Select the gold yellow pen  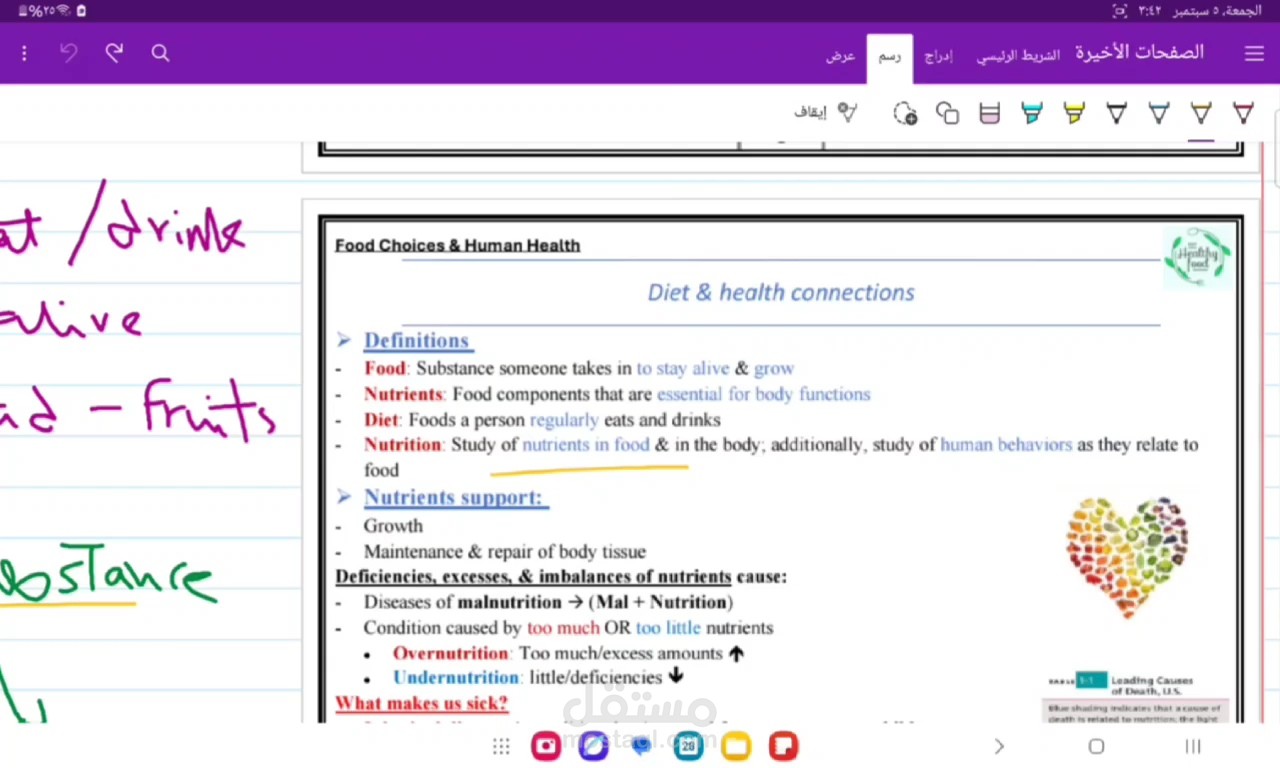[1201, 113]
